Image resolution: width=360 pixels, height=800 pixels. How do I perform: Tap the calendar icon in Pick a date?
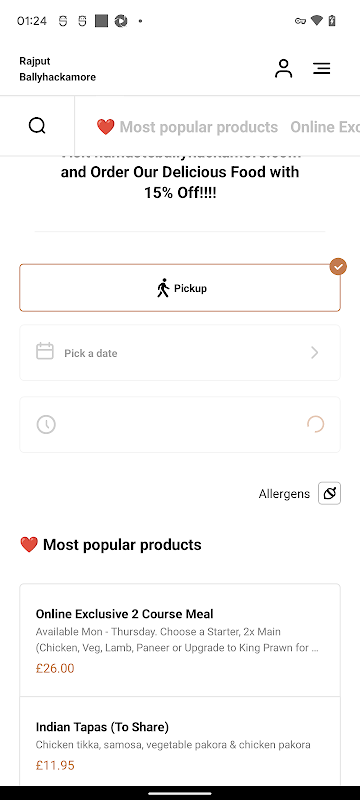click(x=45, y=352)
